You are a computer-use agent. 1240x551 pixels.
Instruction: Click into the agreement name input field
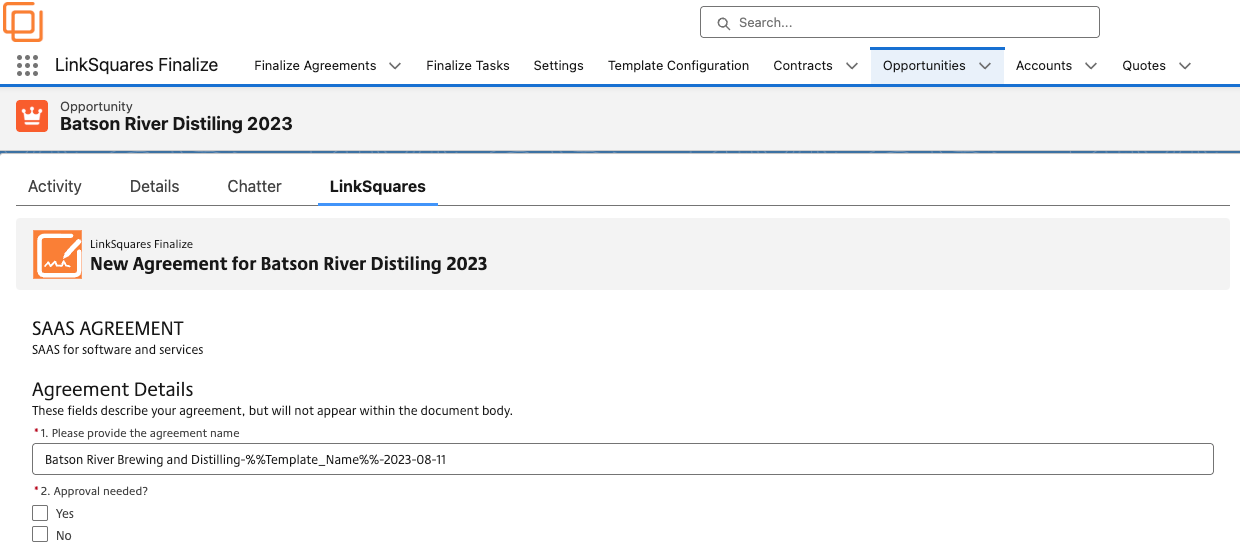tap(623, 459)
